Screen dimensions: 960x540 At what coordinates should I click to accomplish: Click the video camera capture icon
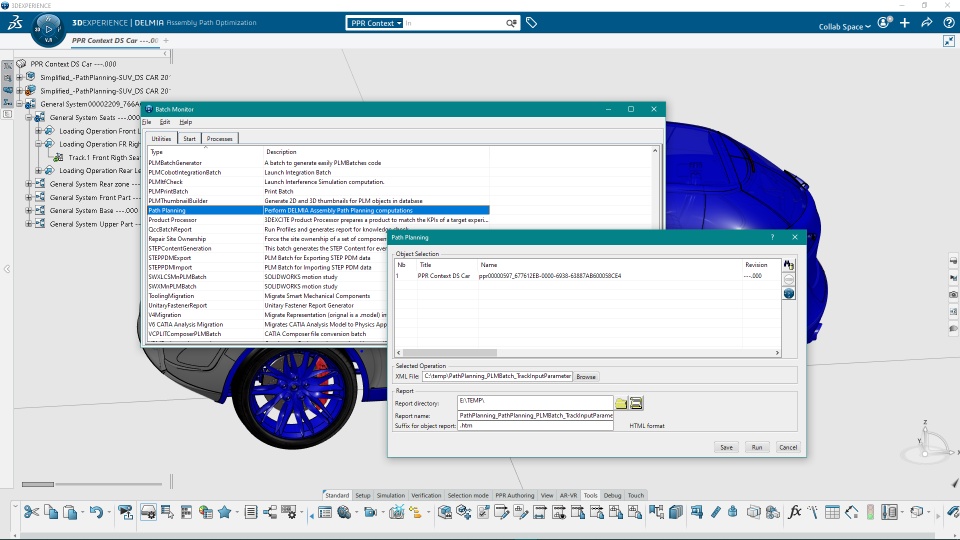click(x=370, y=512)
